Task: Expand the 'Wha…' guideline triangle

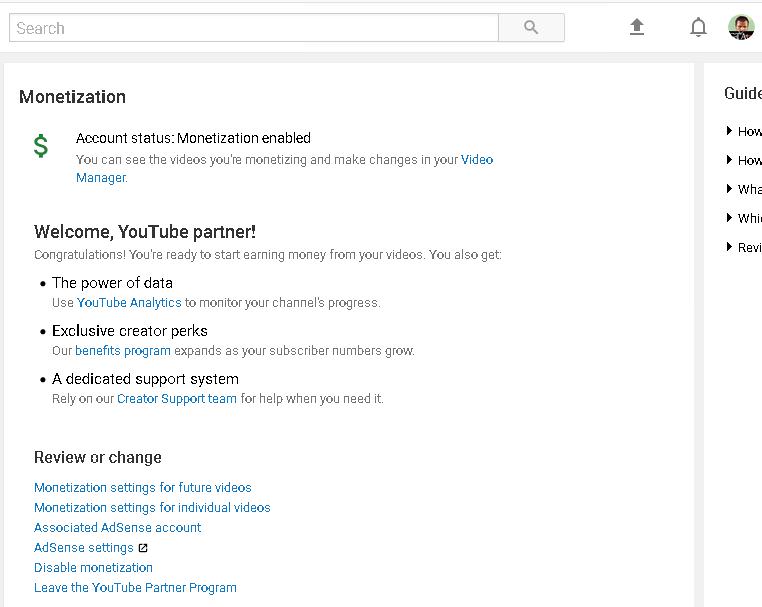Action: click(729, 189)
